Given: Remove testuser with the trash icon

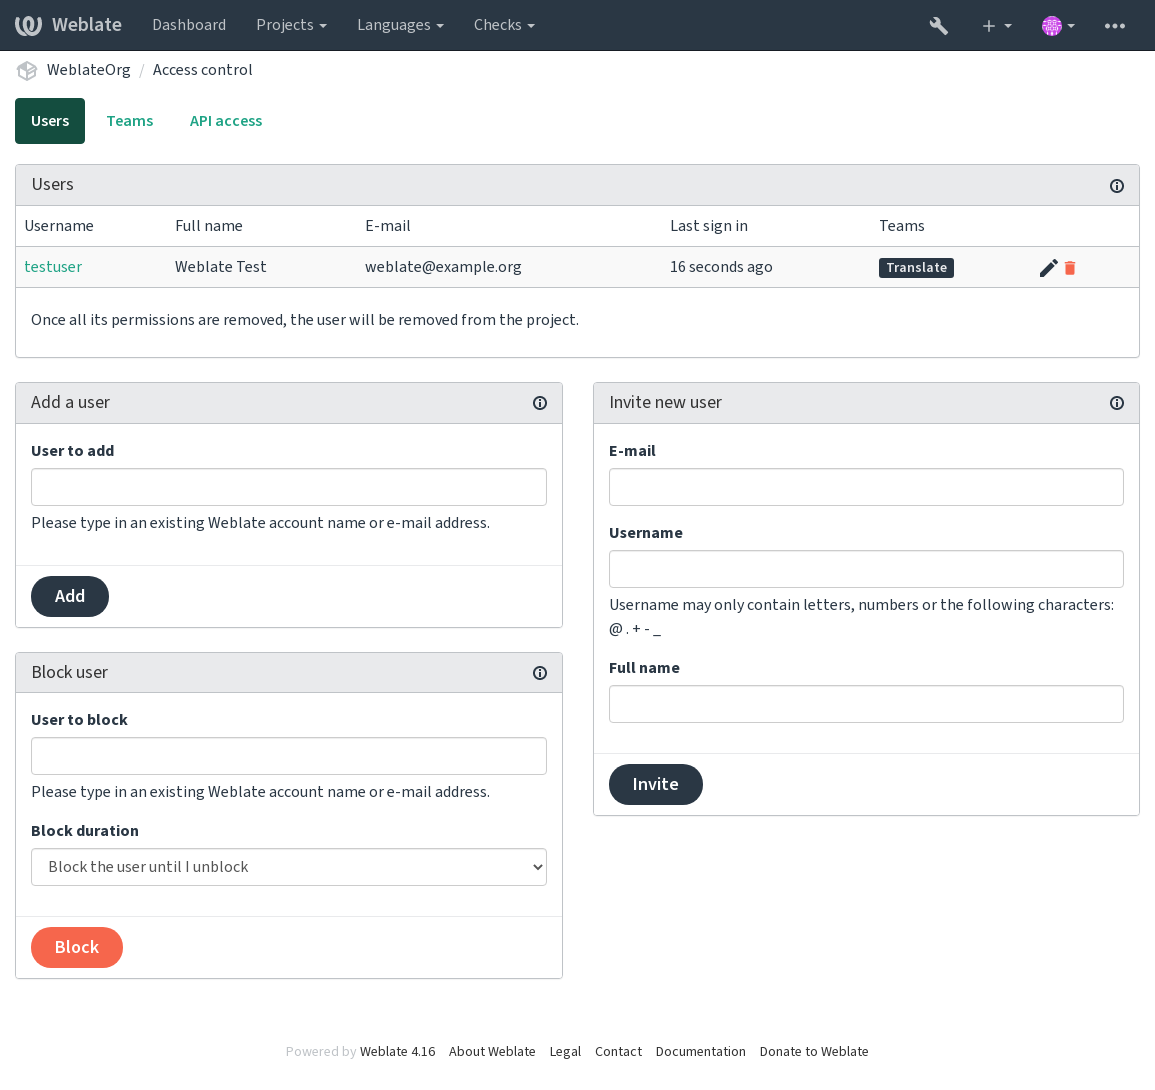Looking at the screenshot, I should pos(1070,268).
